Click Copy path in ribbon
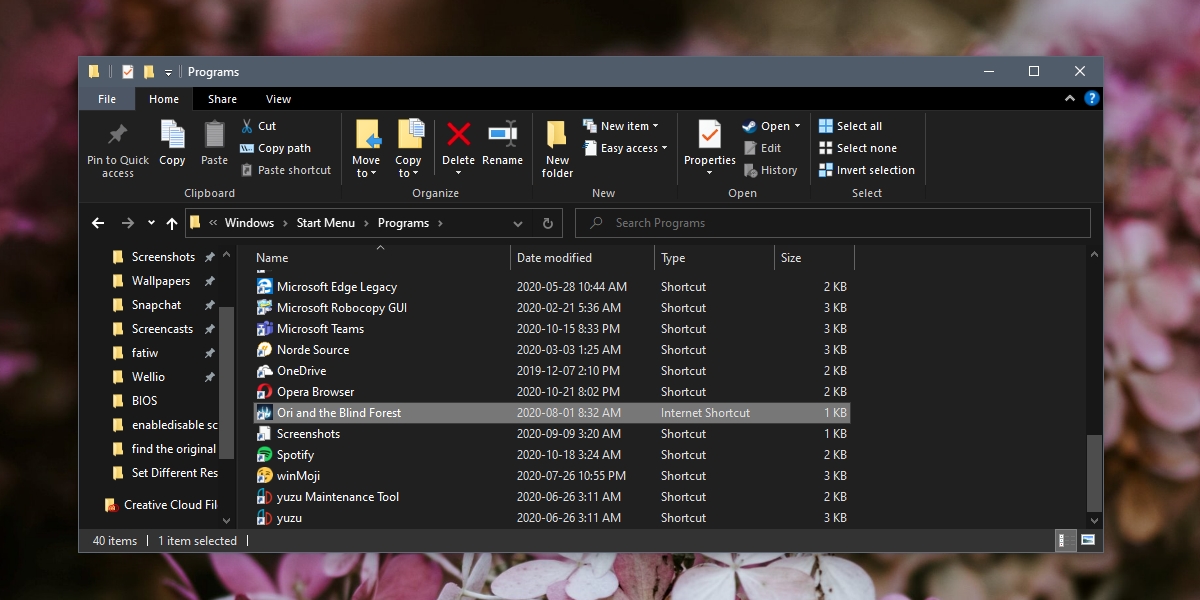Screen dimensions: 1200x600 [275, 148]
